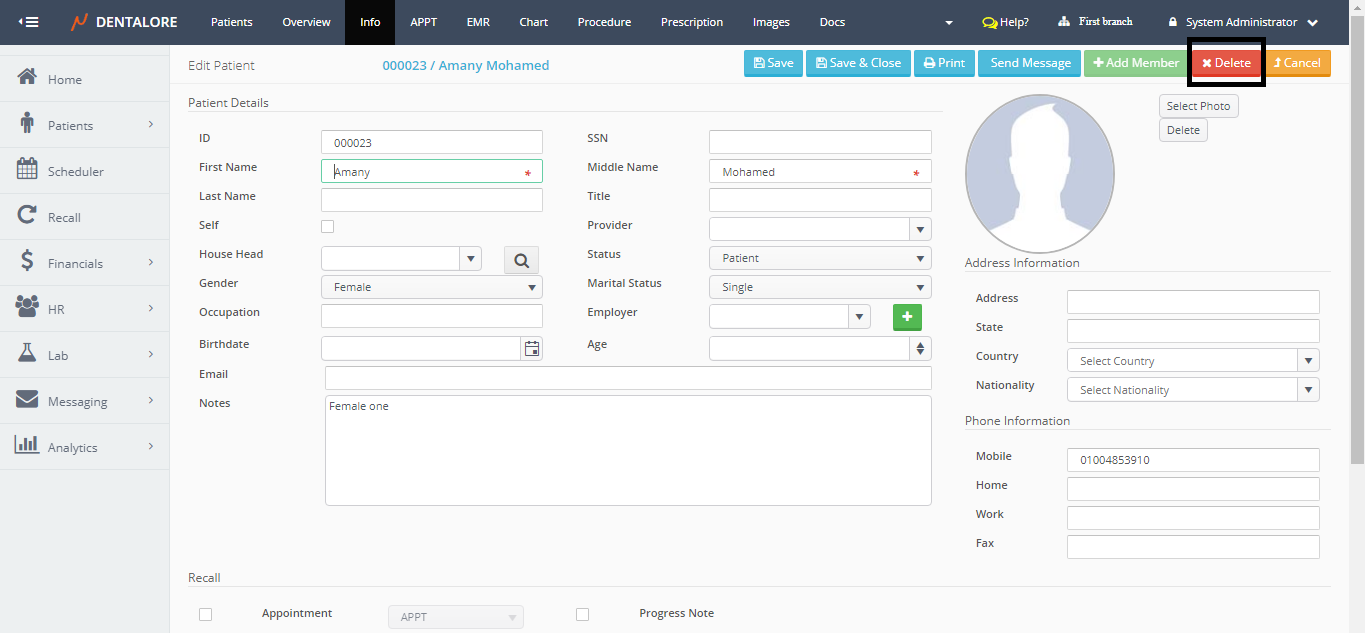Viewport: 1365px width, 633px height.
Task: Open the Birthdate calendar picker icon
Action: coord(532,348)
